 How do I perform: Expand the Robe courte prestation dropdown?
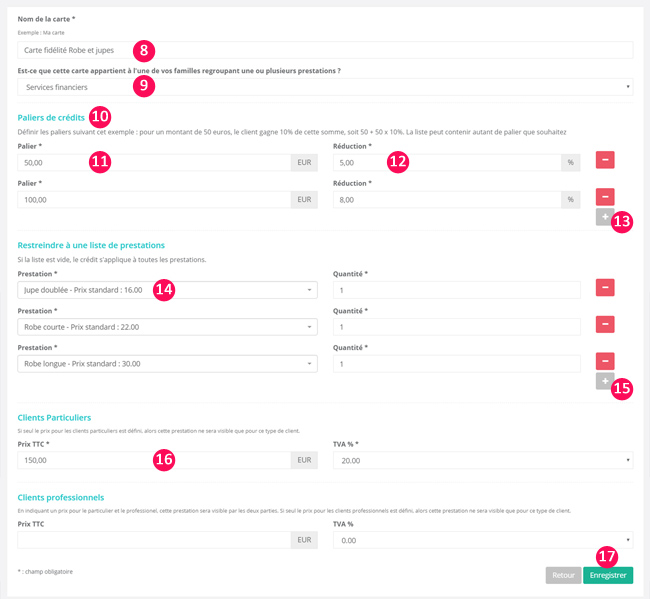[x=168, y=326]
